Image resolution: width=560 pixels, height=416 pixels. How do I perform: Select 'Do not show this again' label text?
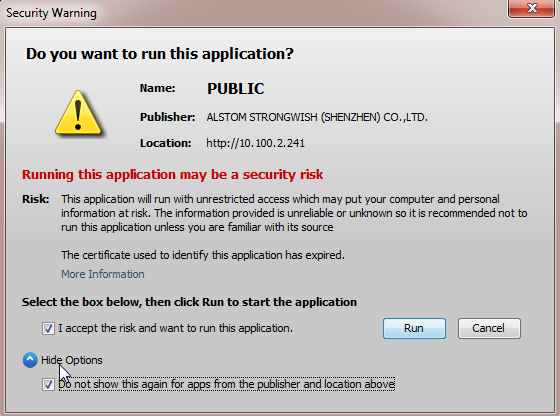[x=226, y=384]
